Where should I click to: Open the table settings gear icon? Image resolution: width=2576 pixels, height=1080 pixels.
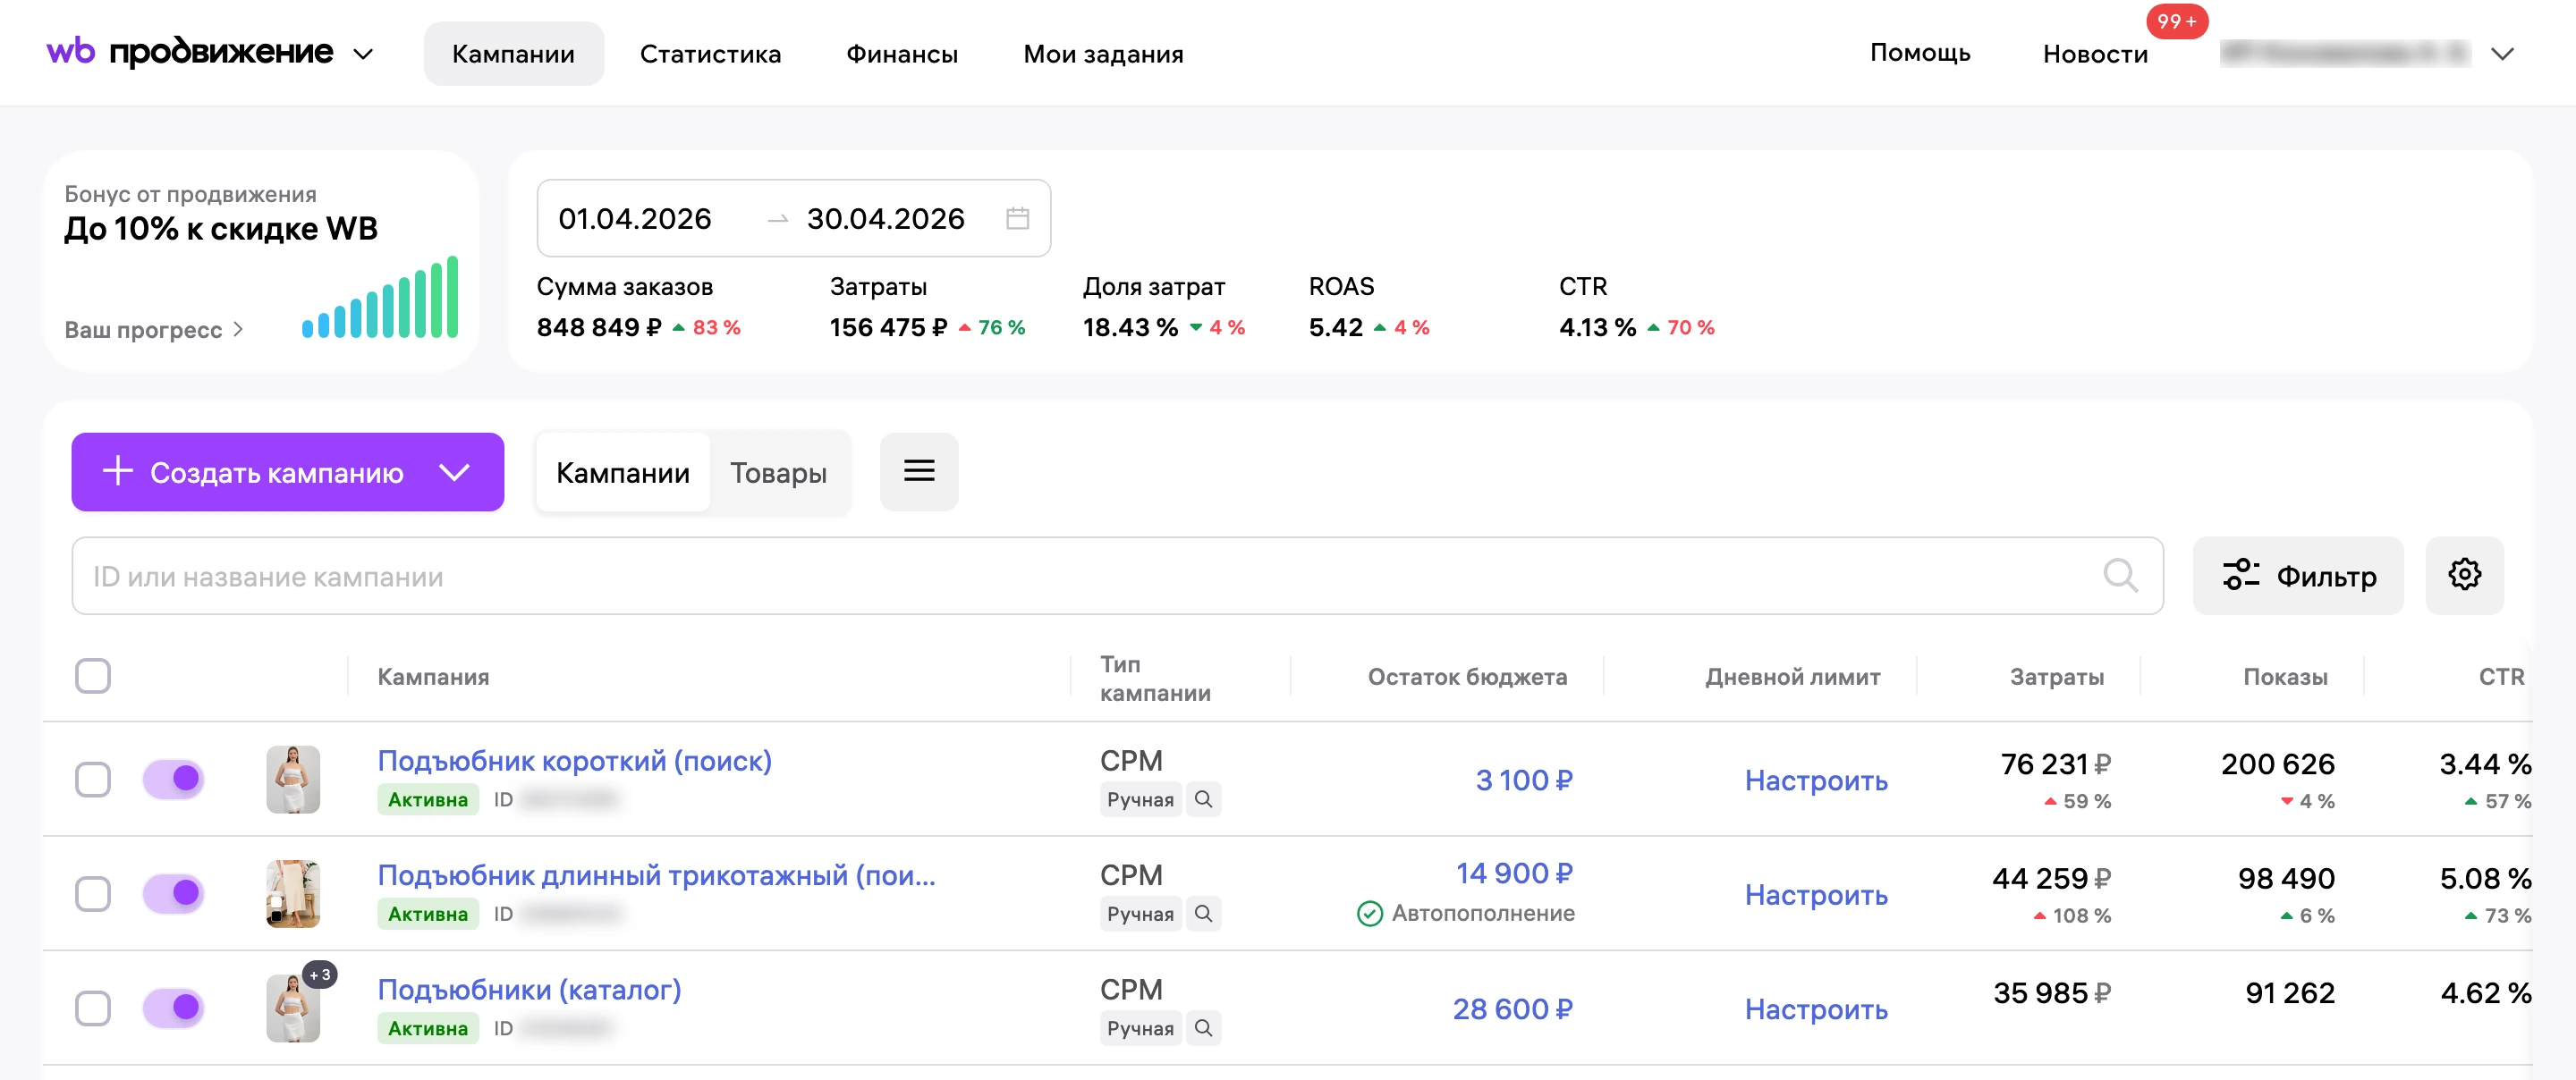point(2464,575)
